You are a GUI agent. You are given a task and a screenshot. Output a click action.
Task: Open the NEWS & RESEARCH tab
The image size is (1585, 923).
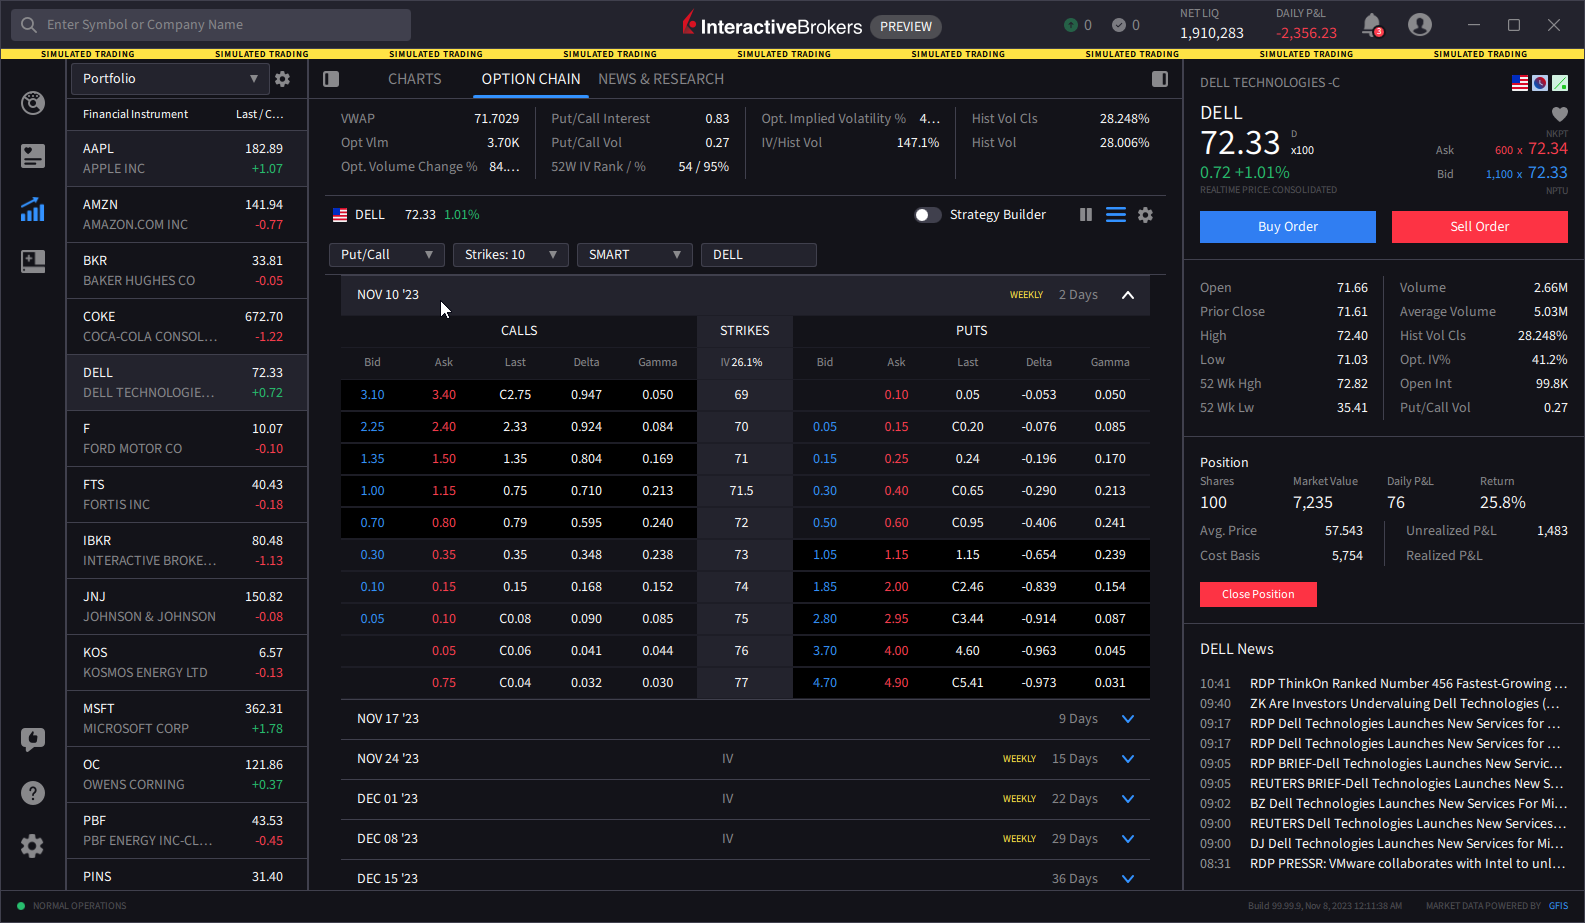[x=660, y=79]
